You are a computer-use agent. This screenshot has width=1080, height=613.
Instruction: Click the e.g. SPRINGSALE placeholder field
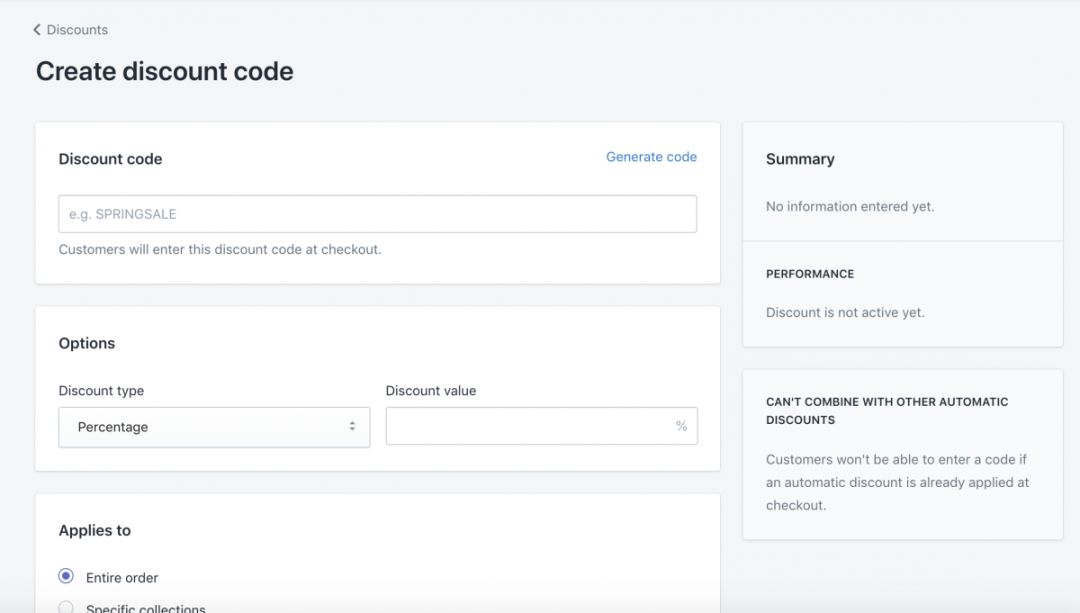[377, 213]
